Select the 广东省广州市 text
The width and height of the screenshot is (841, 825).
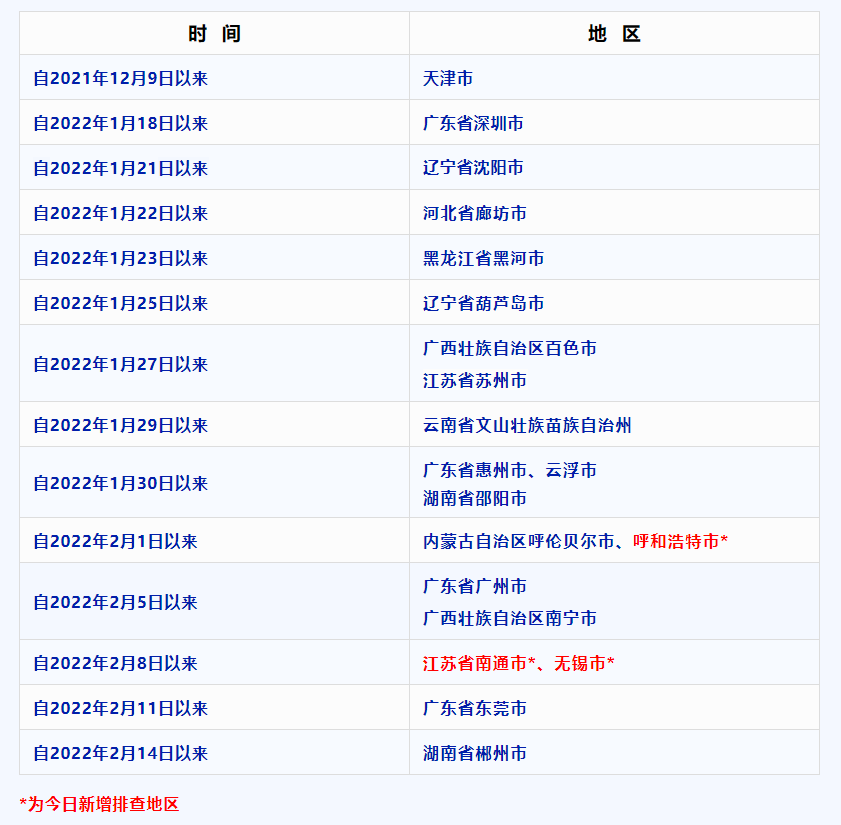point(475,586)
